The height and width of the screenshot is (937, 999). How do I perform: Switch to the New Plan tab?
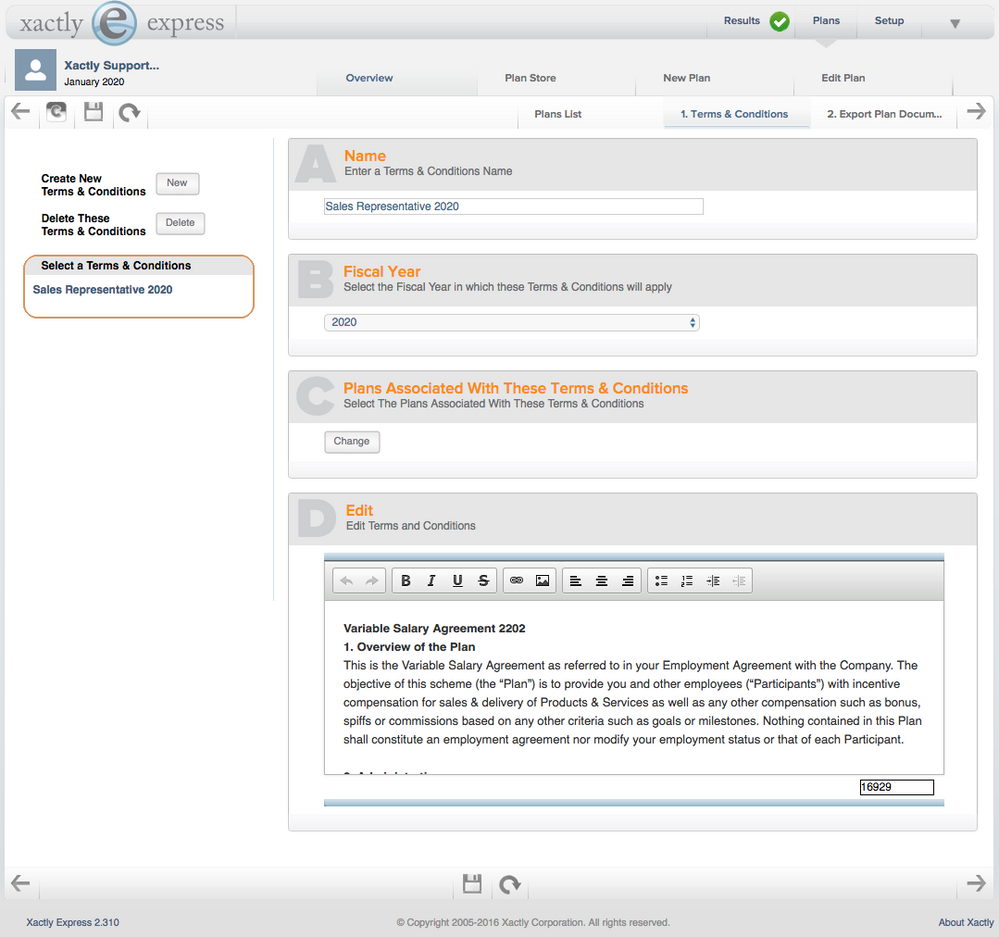click(686, 78)
